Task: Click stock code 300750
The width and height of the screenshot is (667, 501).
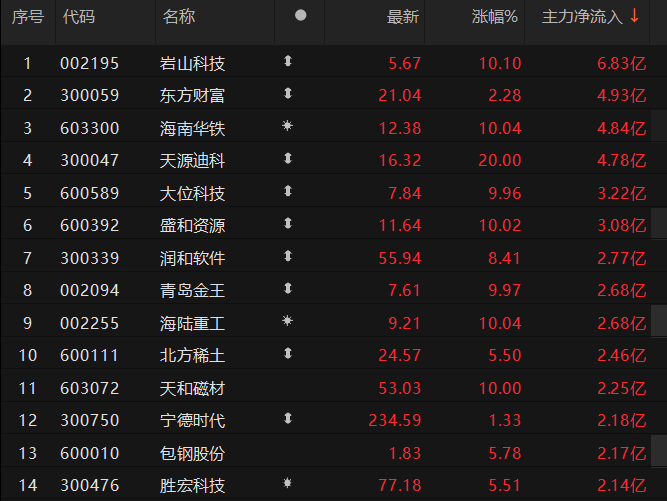Action: coord(89,420)
